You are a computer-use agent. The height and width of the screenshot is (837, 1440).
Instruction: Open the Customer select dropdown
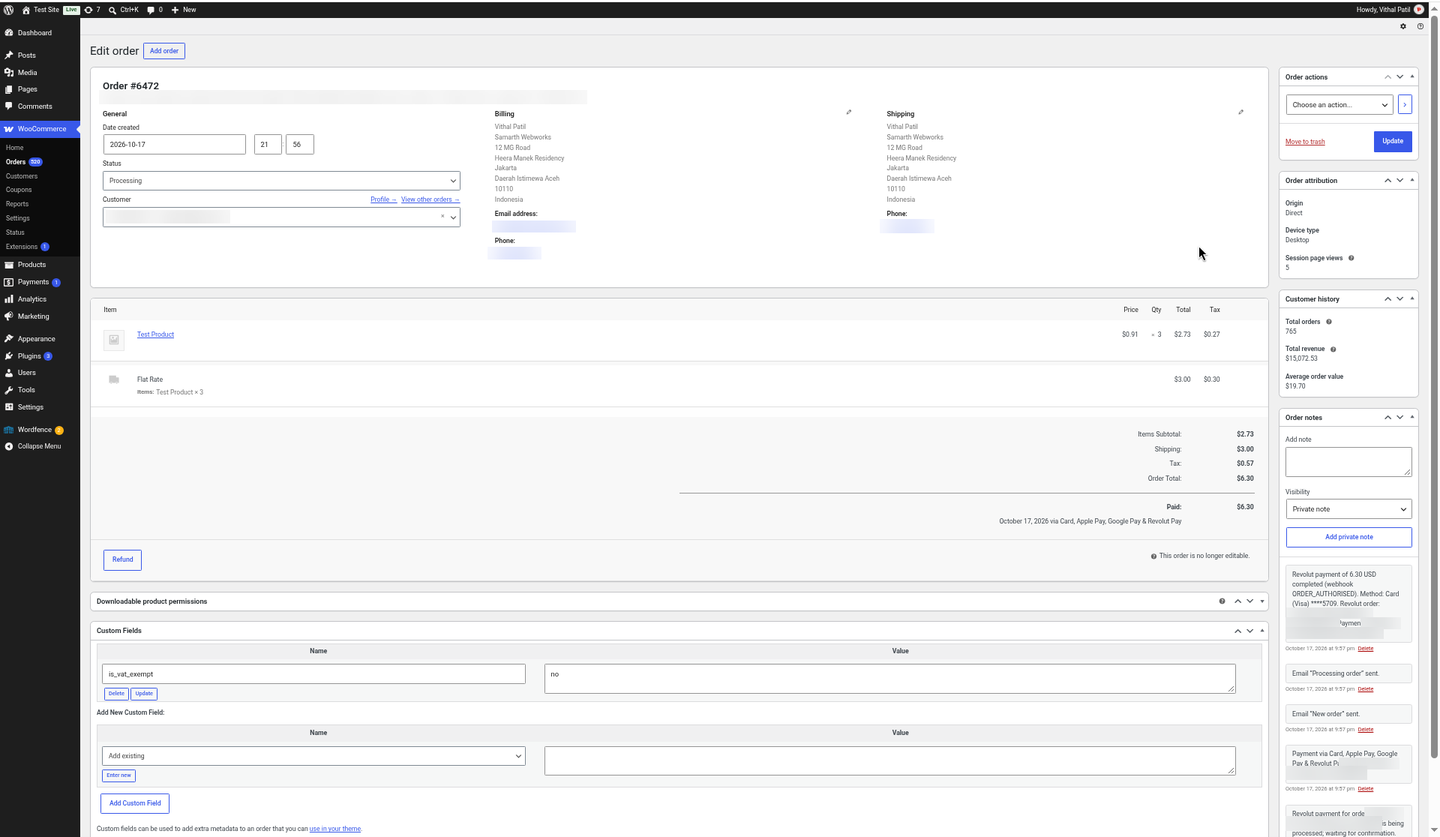click(x=281, y=217)
